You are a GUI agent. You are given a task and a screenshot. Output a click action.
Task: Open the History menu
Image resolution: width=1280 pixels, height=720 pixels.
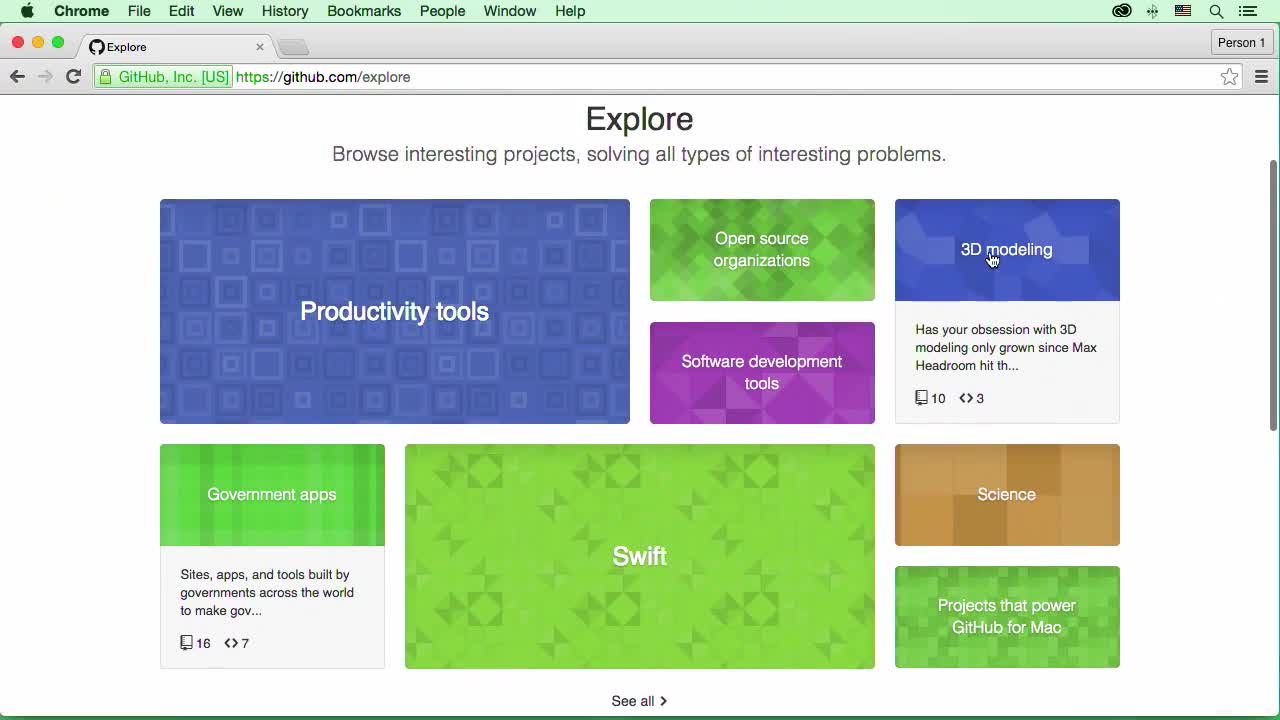click(x=285, y=11)
